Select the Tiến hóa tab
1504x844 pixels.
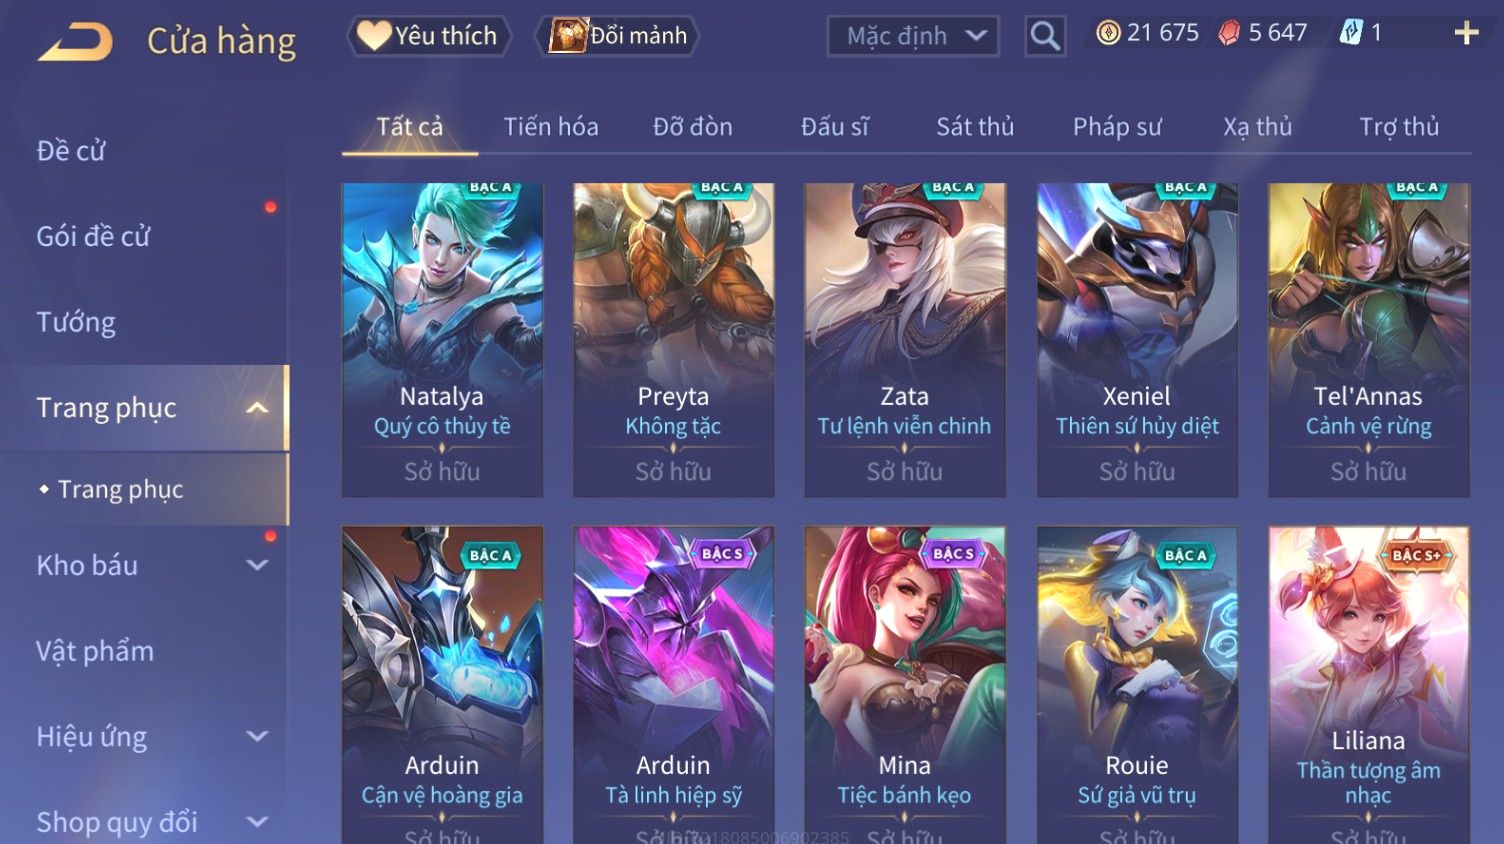[551, 127]
